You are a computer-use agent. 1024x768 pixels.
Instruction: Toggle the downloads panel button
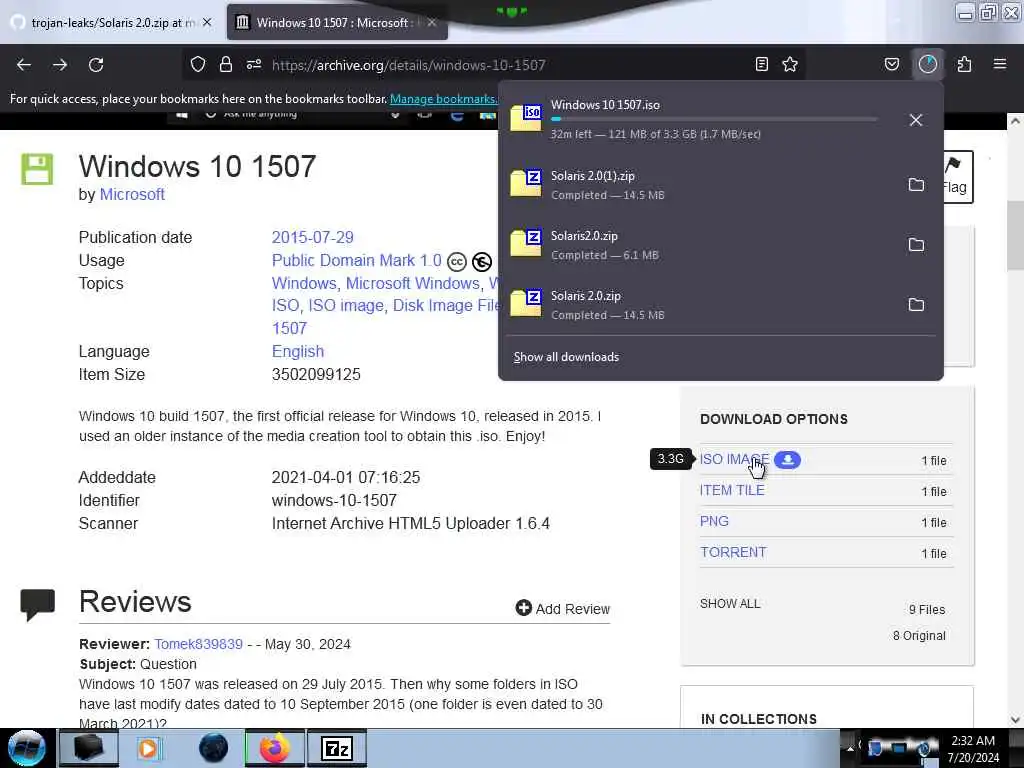click(928, 64)
